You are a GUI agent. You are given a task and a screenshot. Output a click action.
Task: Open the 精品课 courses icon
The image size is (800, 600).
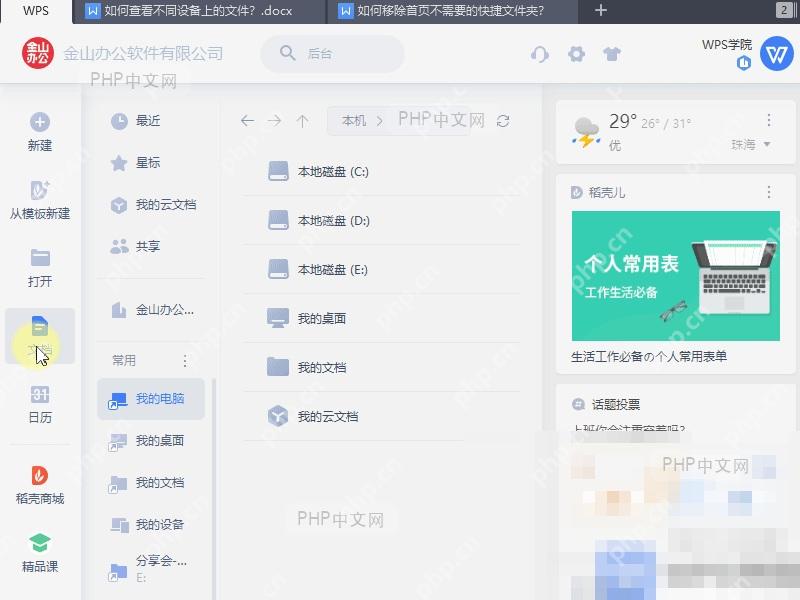[40, 543]
